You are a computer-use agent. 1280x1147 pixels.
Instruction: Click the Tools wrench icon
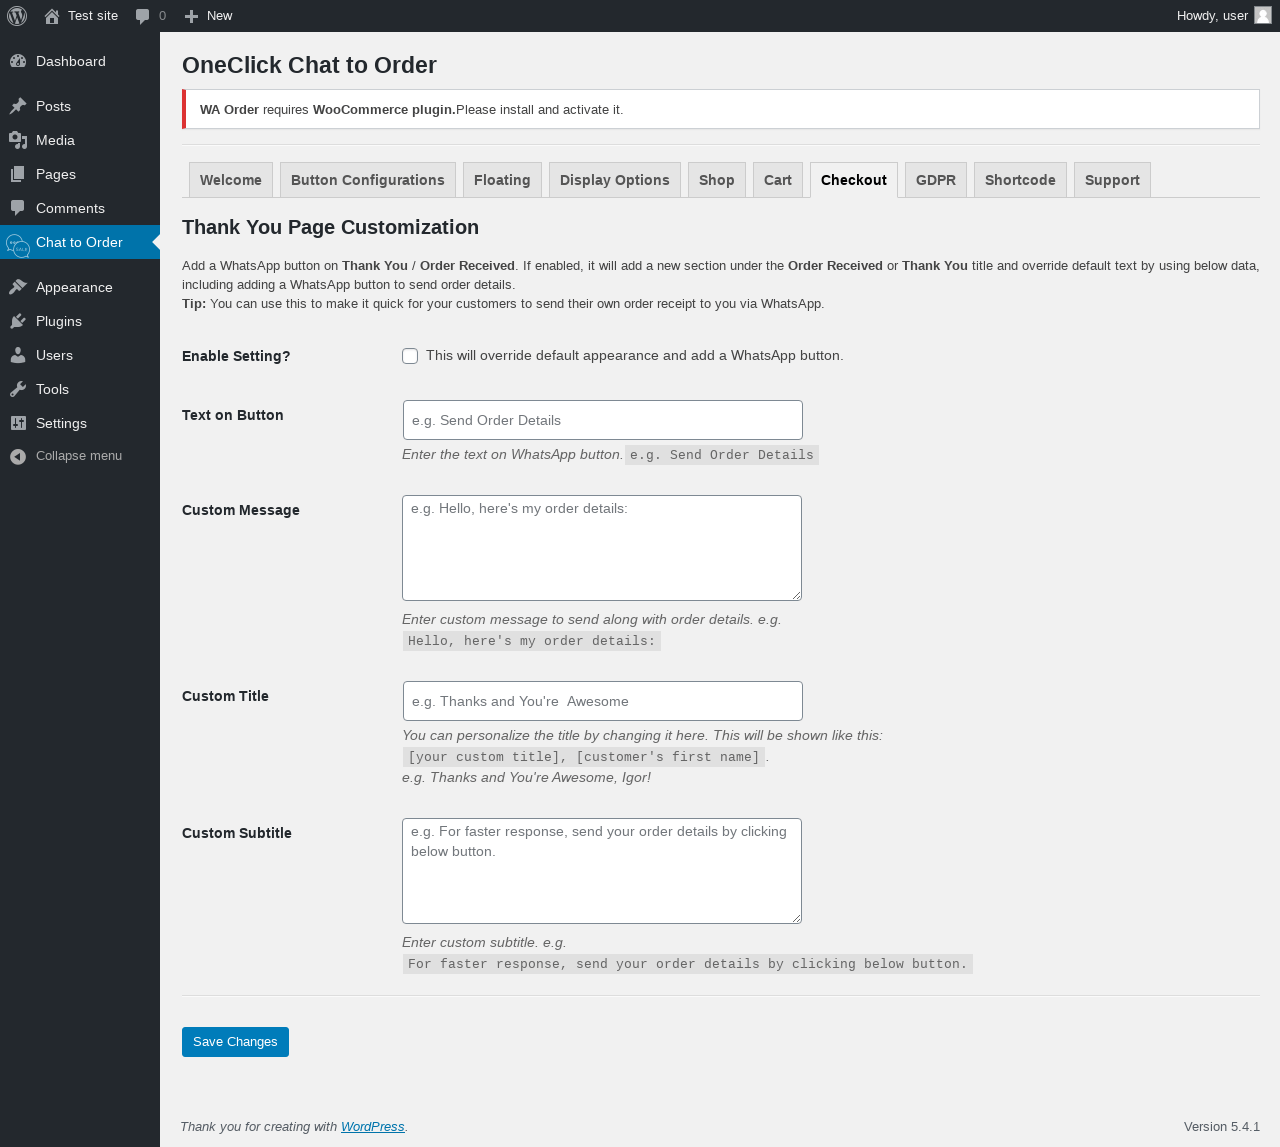tap(18, 389)
